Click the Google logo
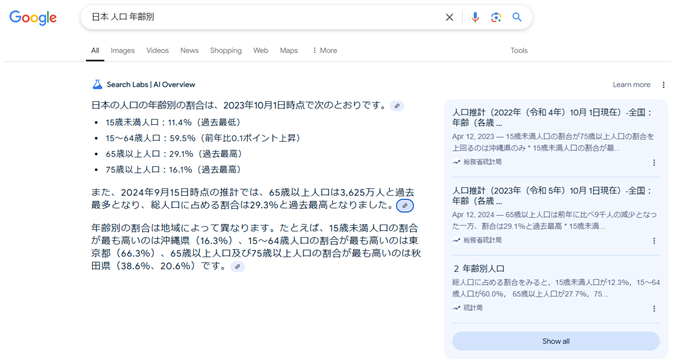 point(33,18)
